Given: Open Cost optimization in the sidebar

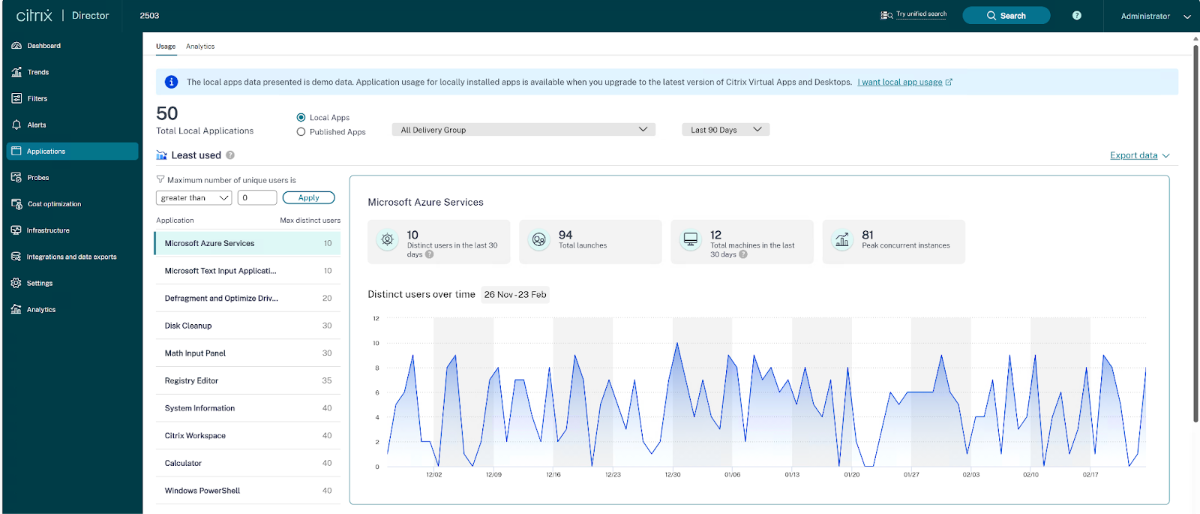Looking at the screenshot, I should pos(17,204).
